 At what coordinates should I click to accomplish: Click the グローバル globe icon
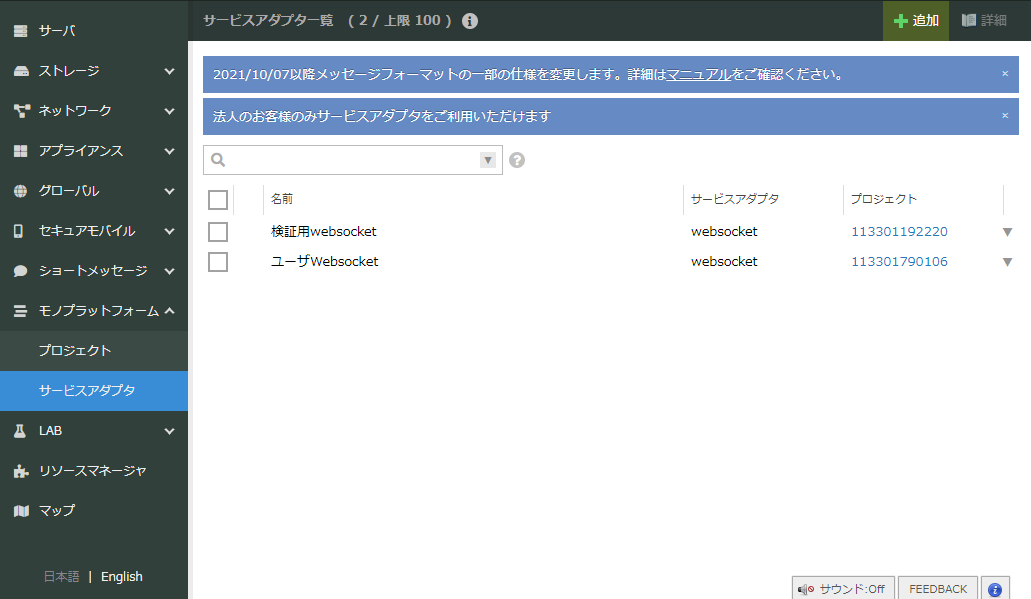tap(21, 191)
